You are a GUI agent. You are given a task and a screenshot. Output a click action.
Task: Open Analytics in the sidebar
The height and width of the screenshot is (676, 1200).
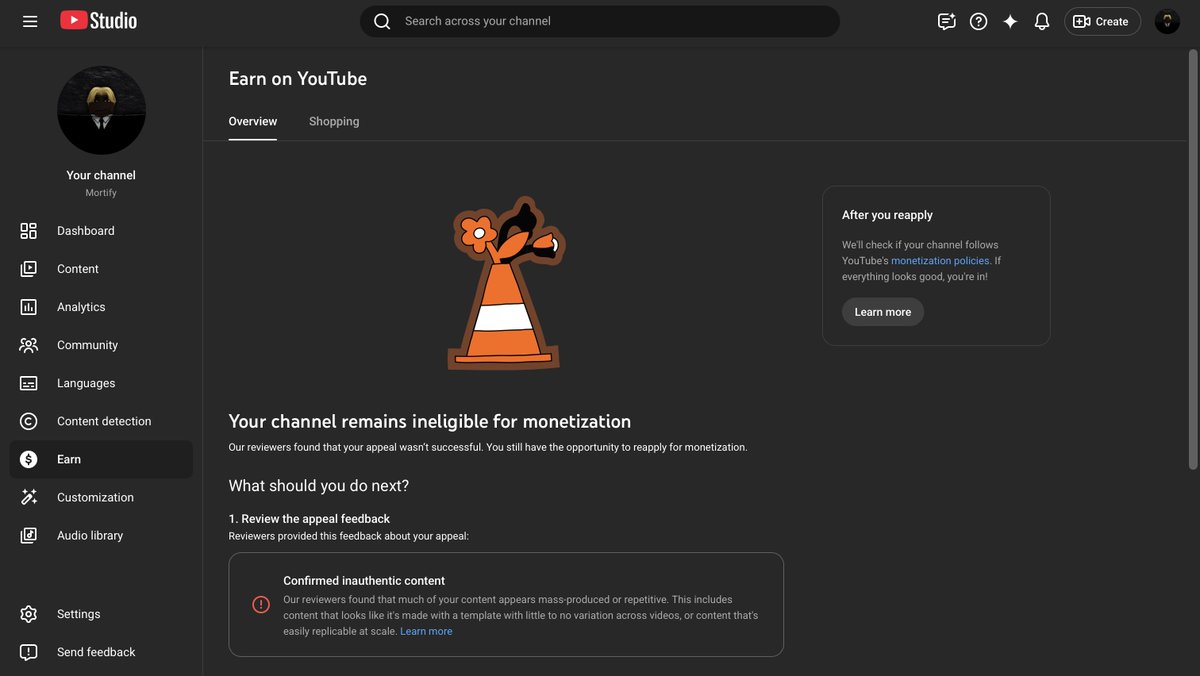(101, 307)
